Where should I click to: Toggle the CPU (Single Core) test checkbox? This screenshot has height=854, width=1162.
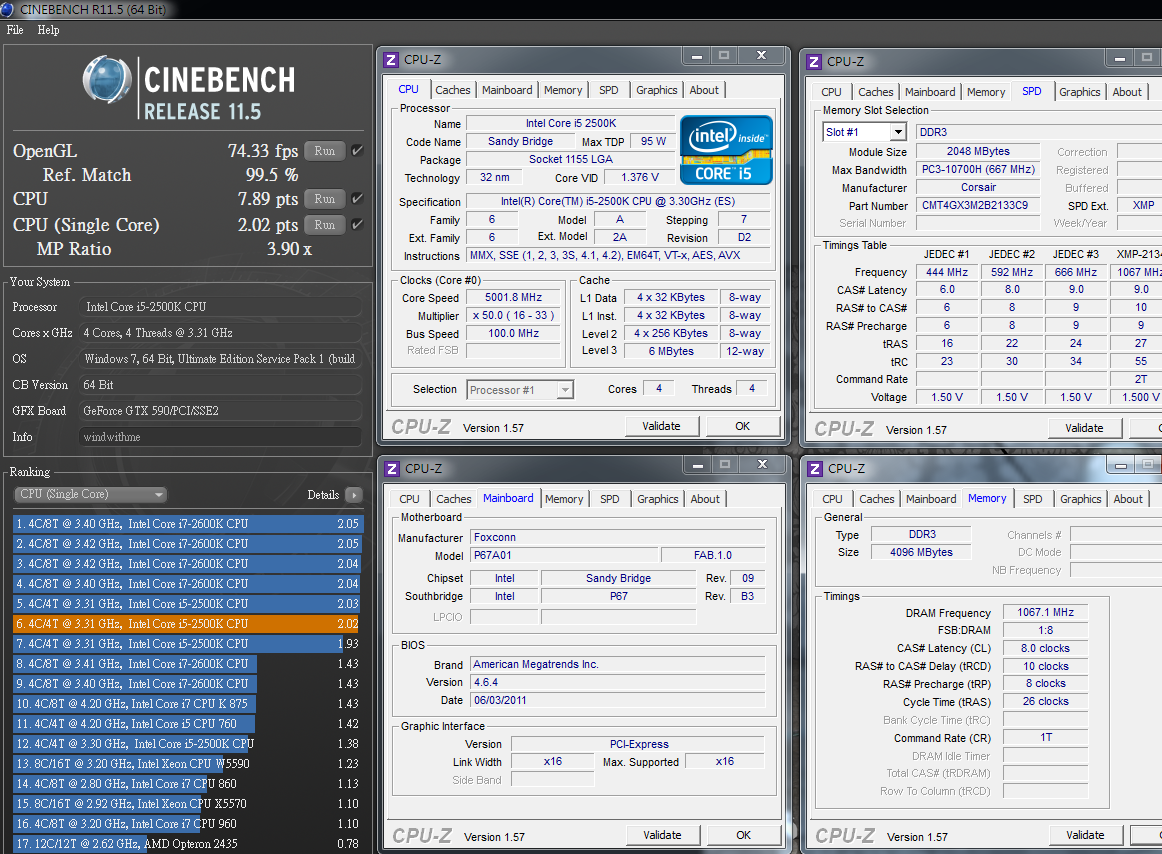pyautogui.click(x=357, y=225)
